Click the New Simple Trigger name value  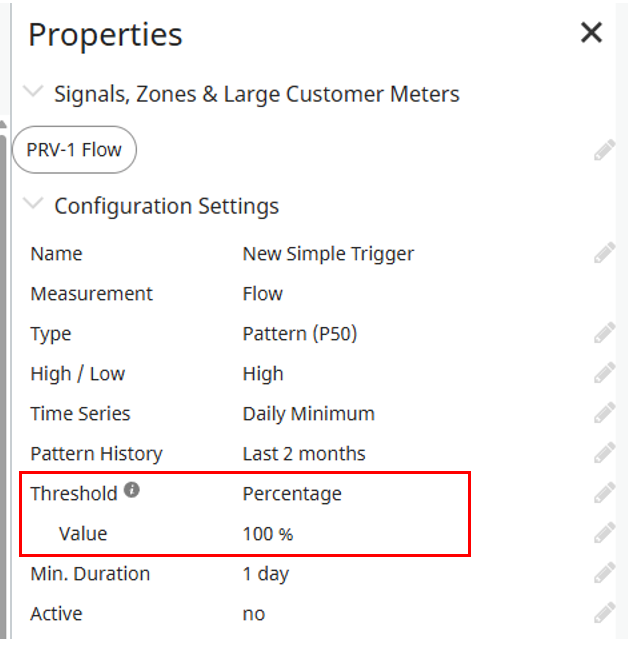328,253
